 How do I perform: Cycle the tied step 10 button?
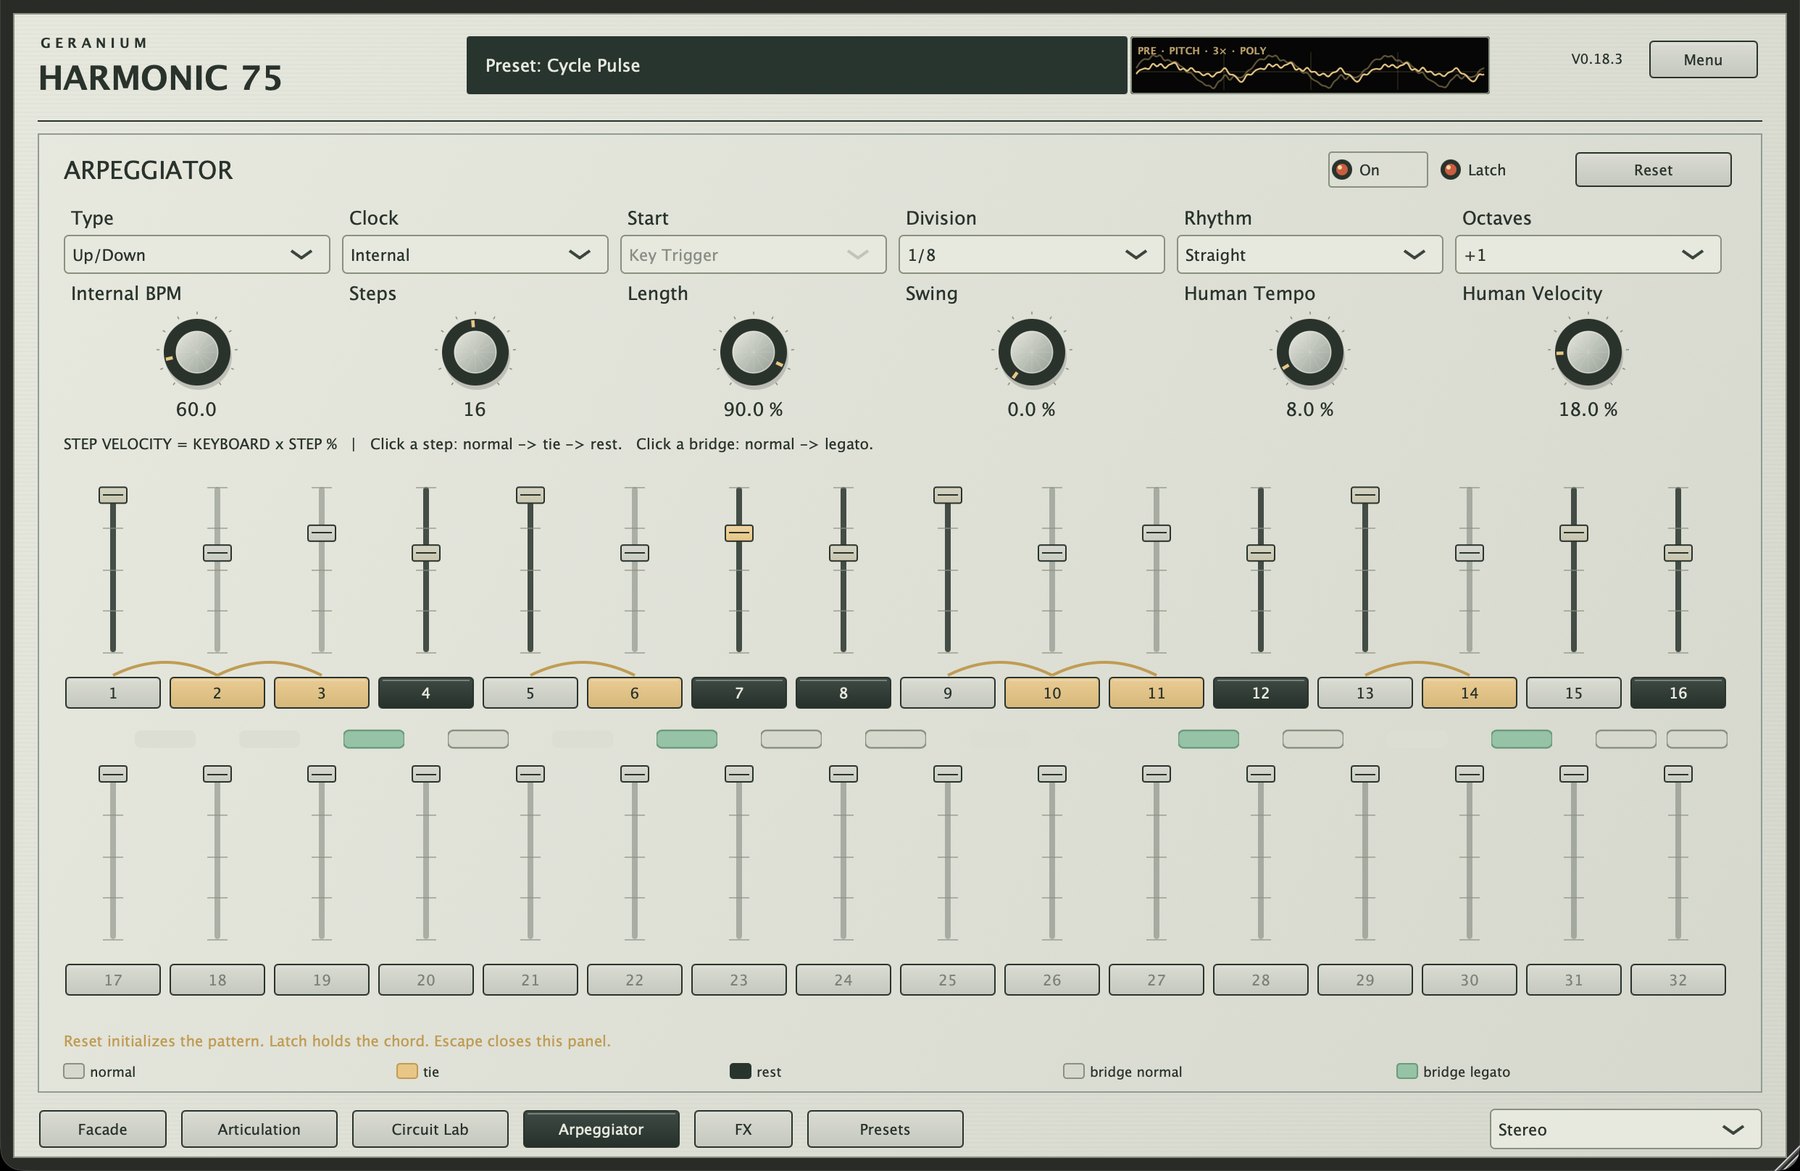1052,693
